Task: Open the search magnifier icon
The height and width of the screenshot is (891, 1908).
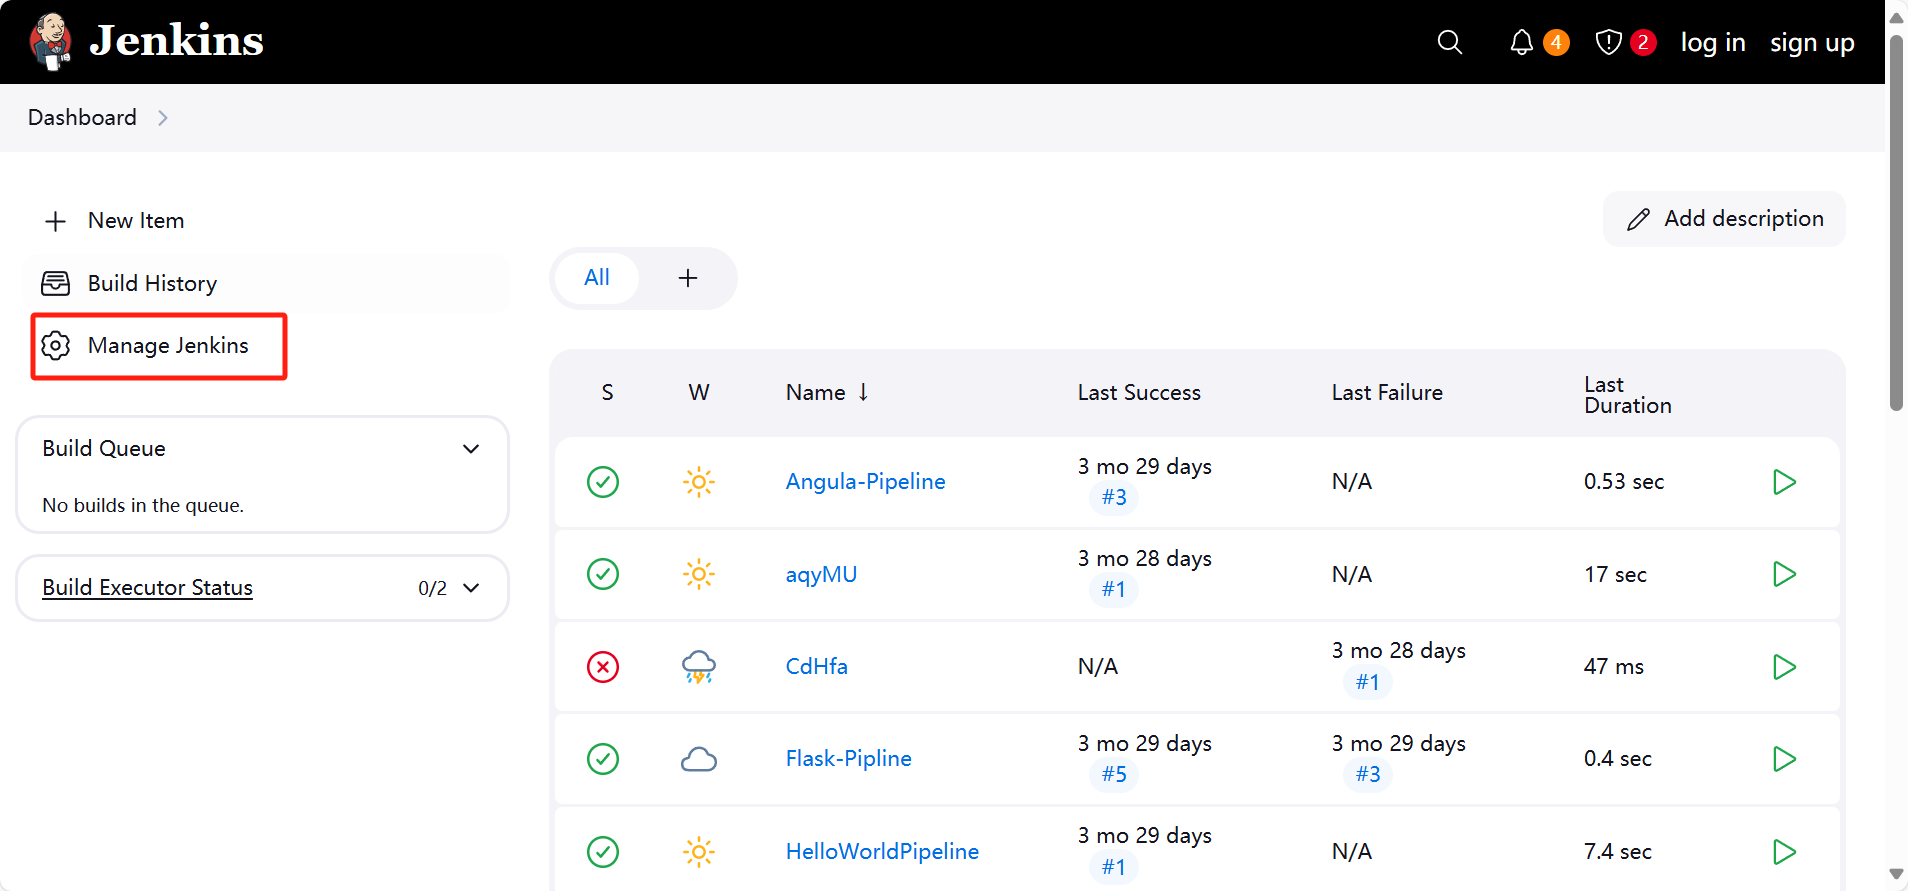Action: (1449, 42)
